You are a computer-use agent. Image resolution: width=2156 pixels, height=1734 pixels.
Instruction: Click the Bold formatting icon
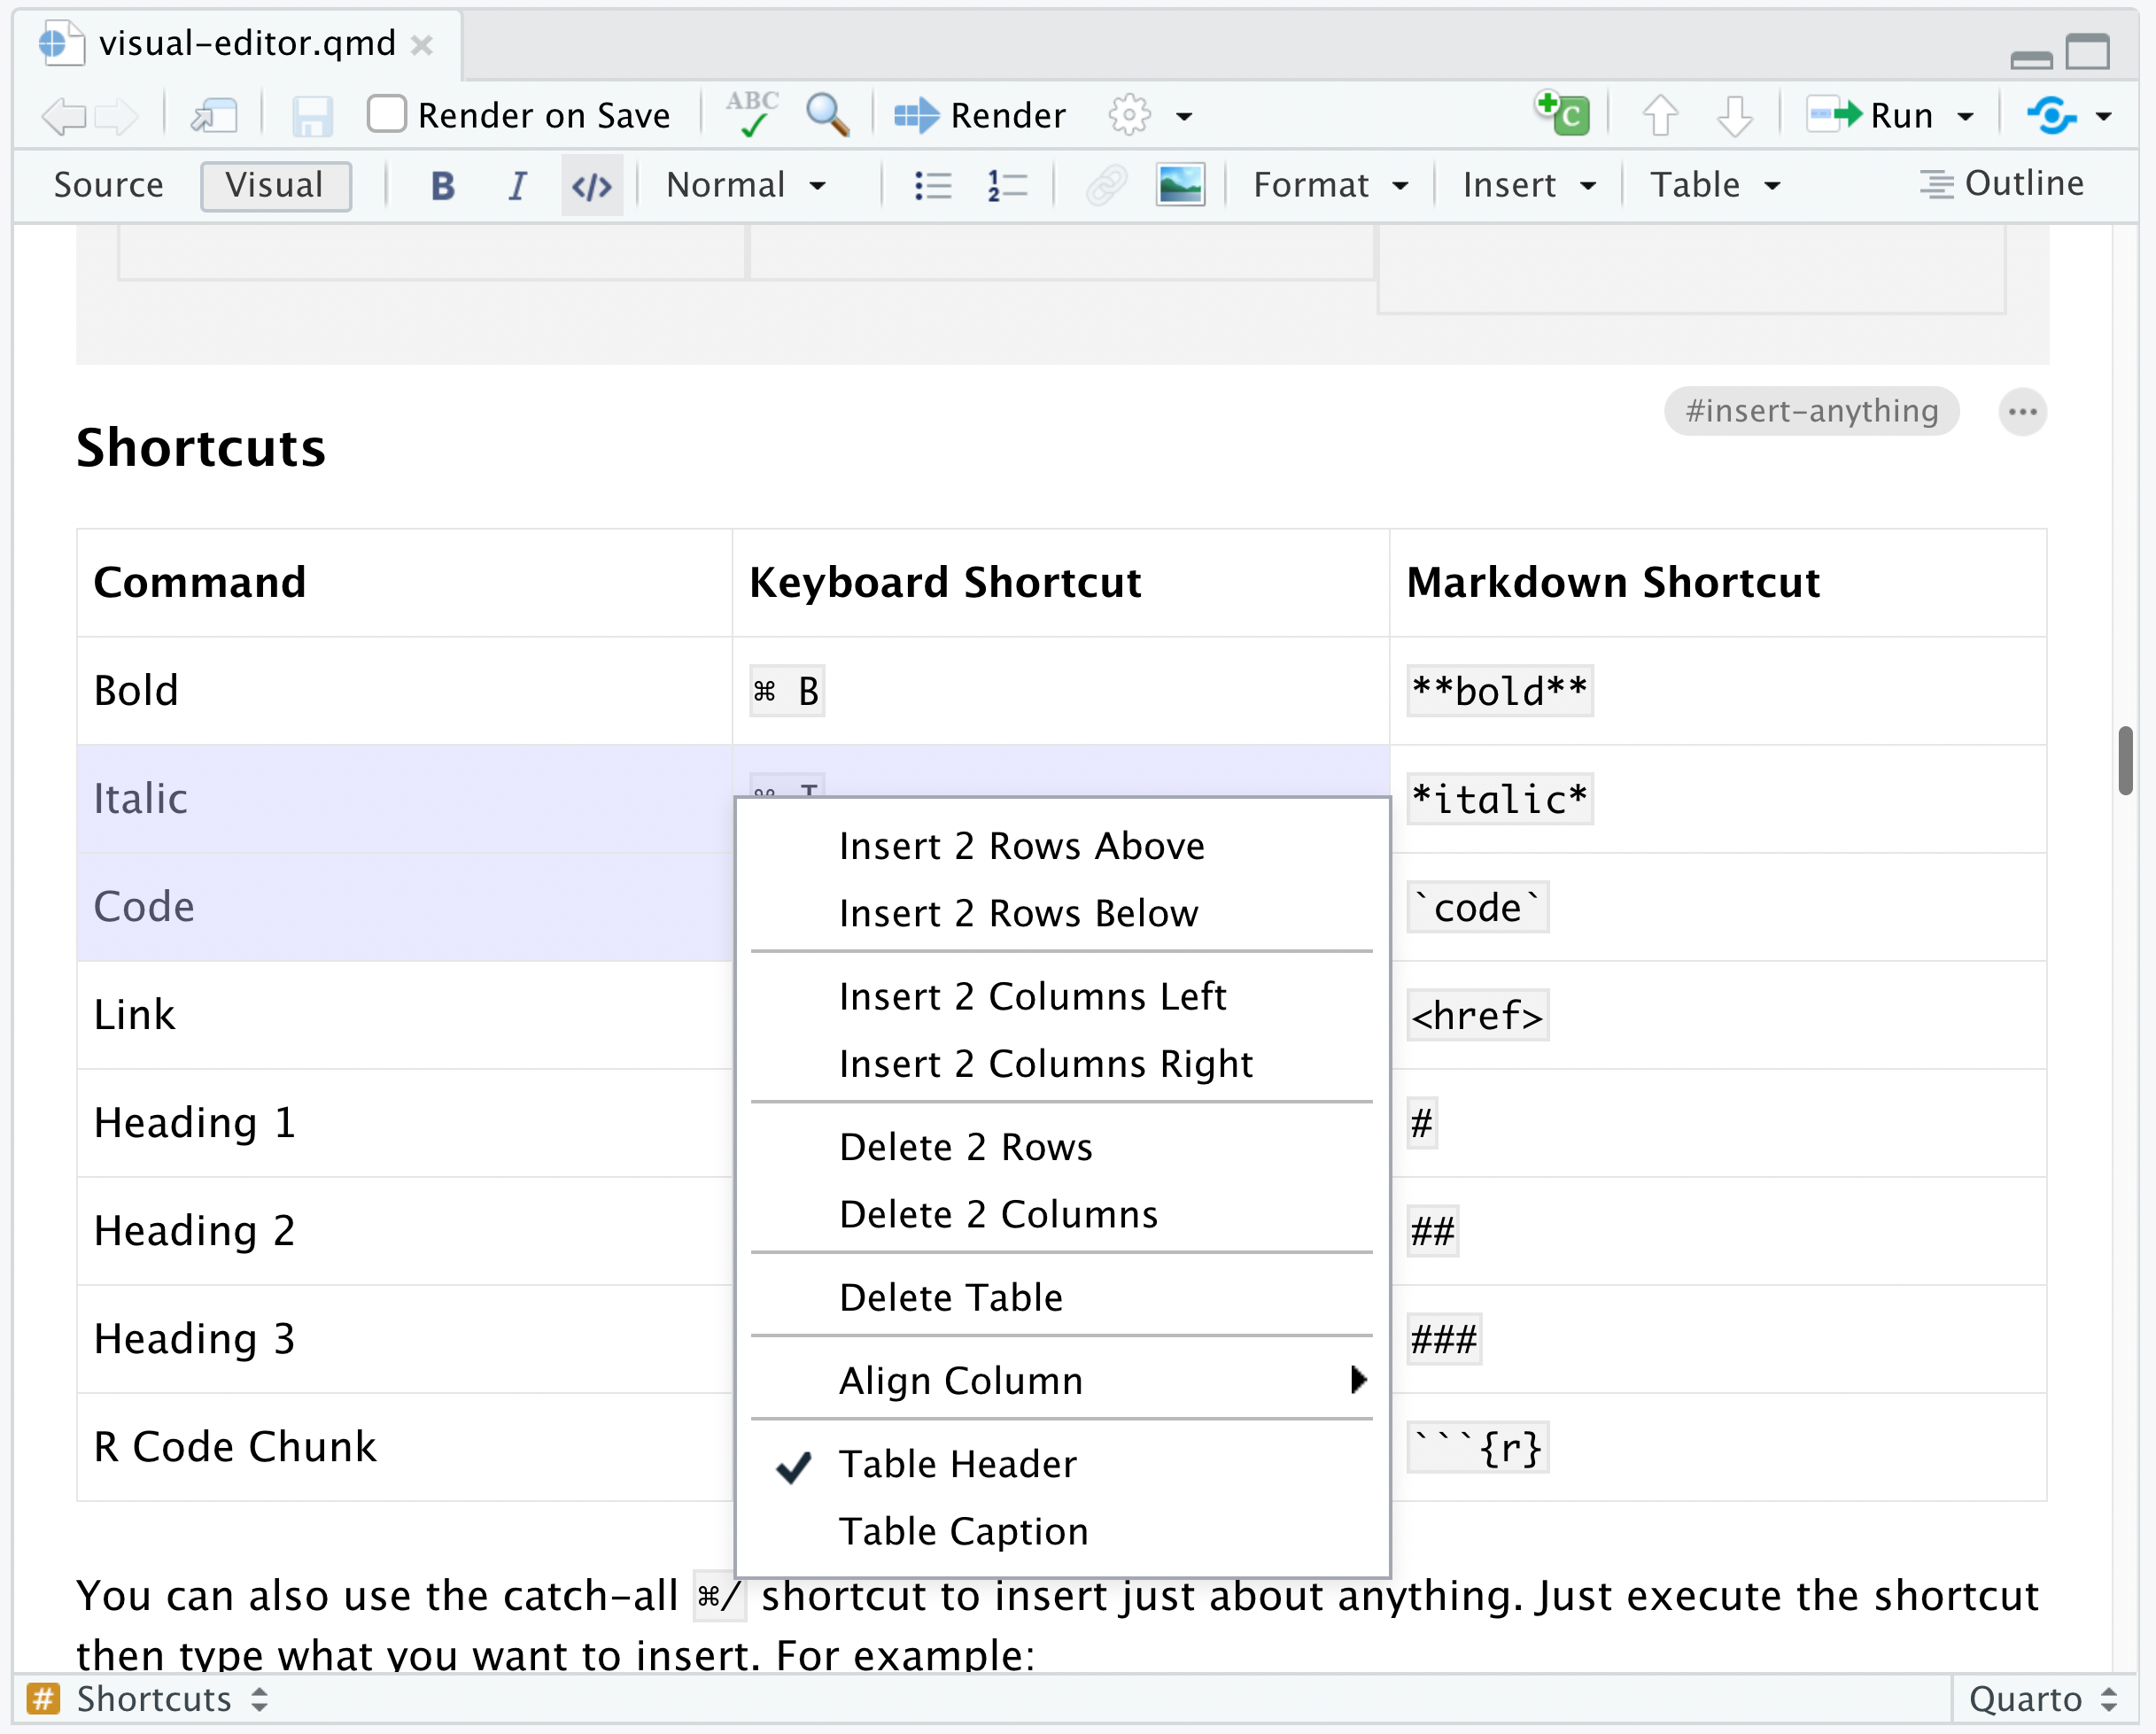[x=442, y=186]
